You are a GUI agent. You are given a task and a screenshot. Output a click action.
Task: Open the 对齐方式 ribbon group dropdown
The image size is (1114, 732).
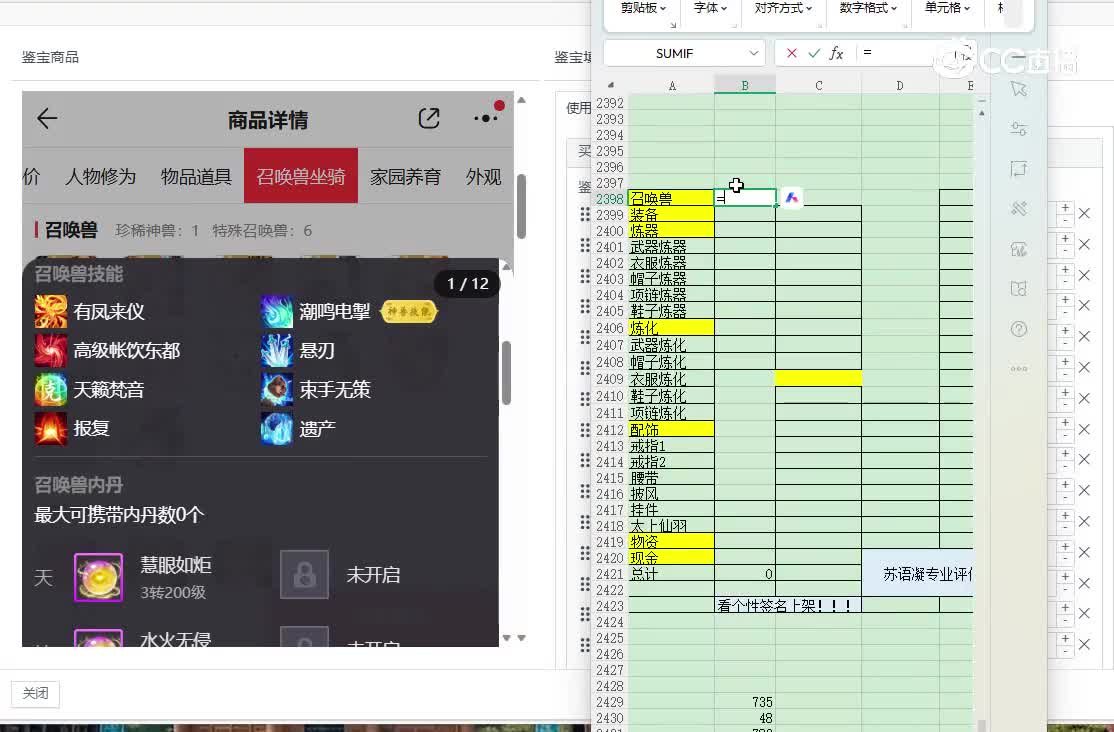pos(783,8)
